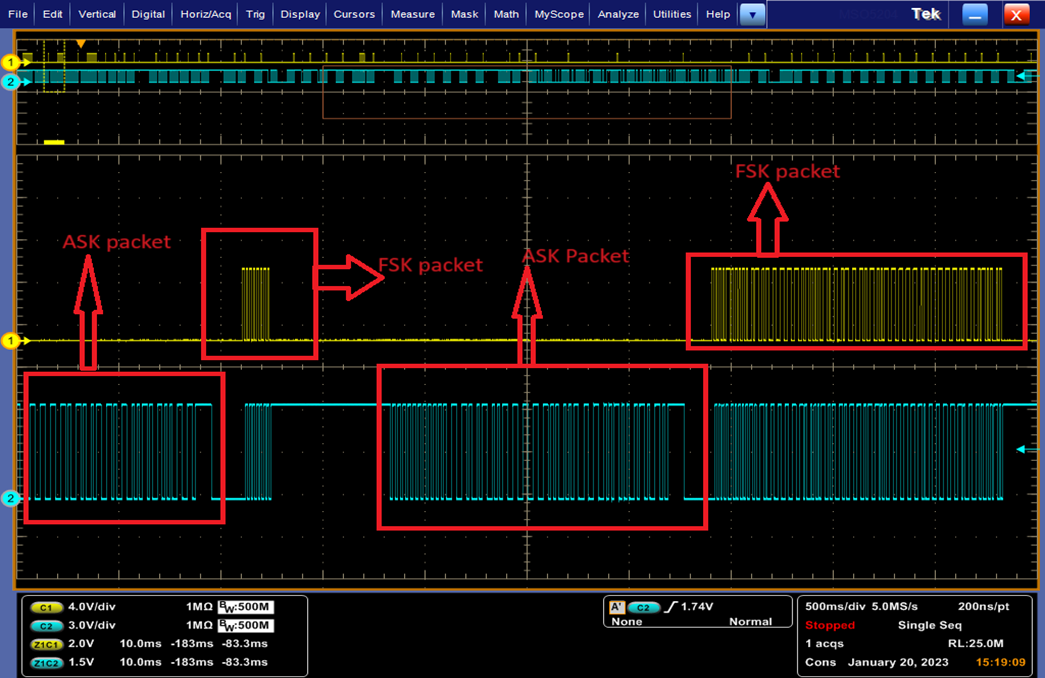This screenshot has width=1045, height=678.
Task: Open the Horiz/Acq menu
Action: (206, 15)
